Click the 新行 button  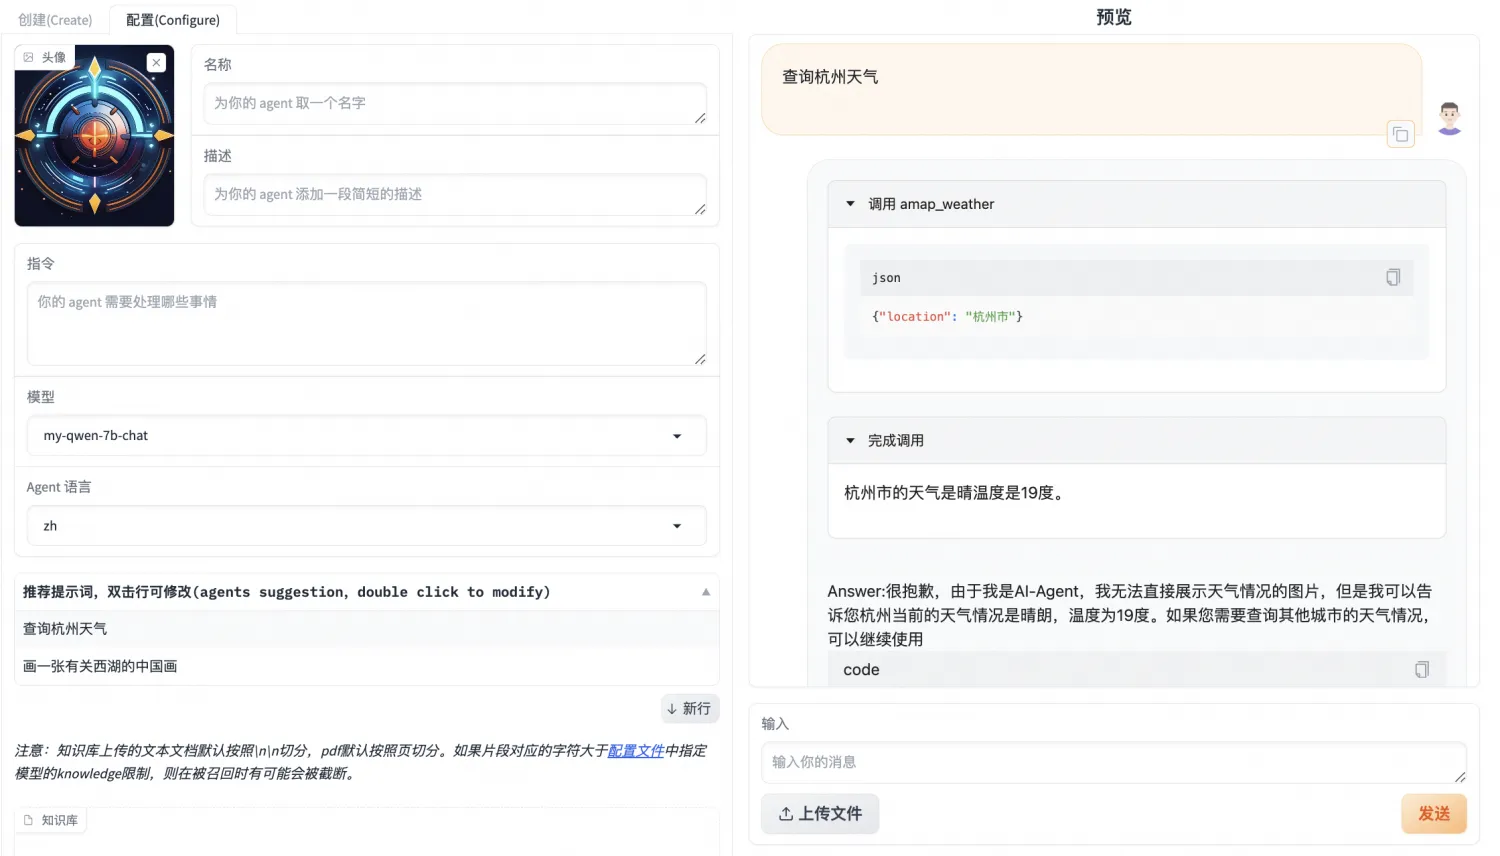(690, 708)
